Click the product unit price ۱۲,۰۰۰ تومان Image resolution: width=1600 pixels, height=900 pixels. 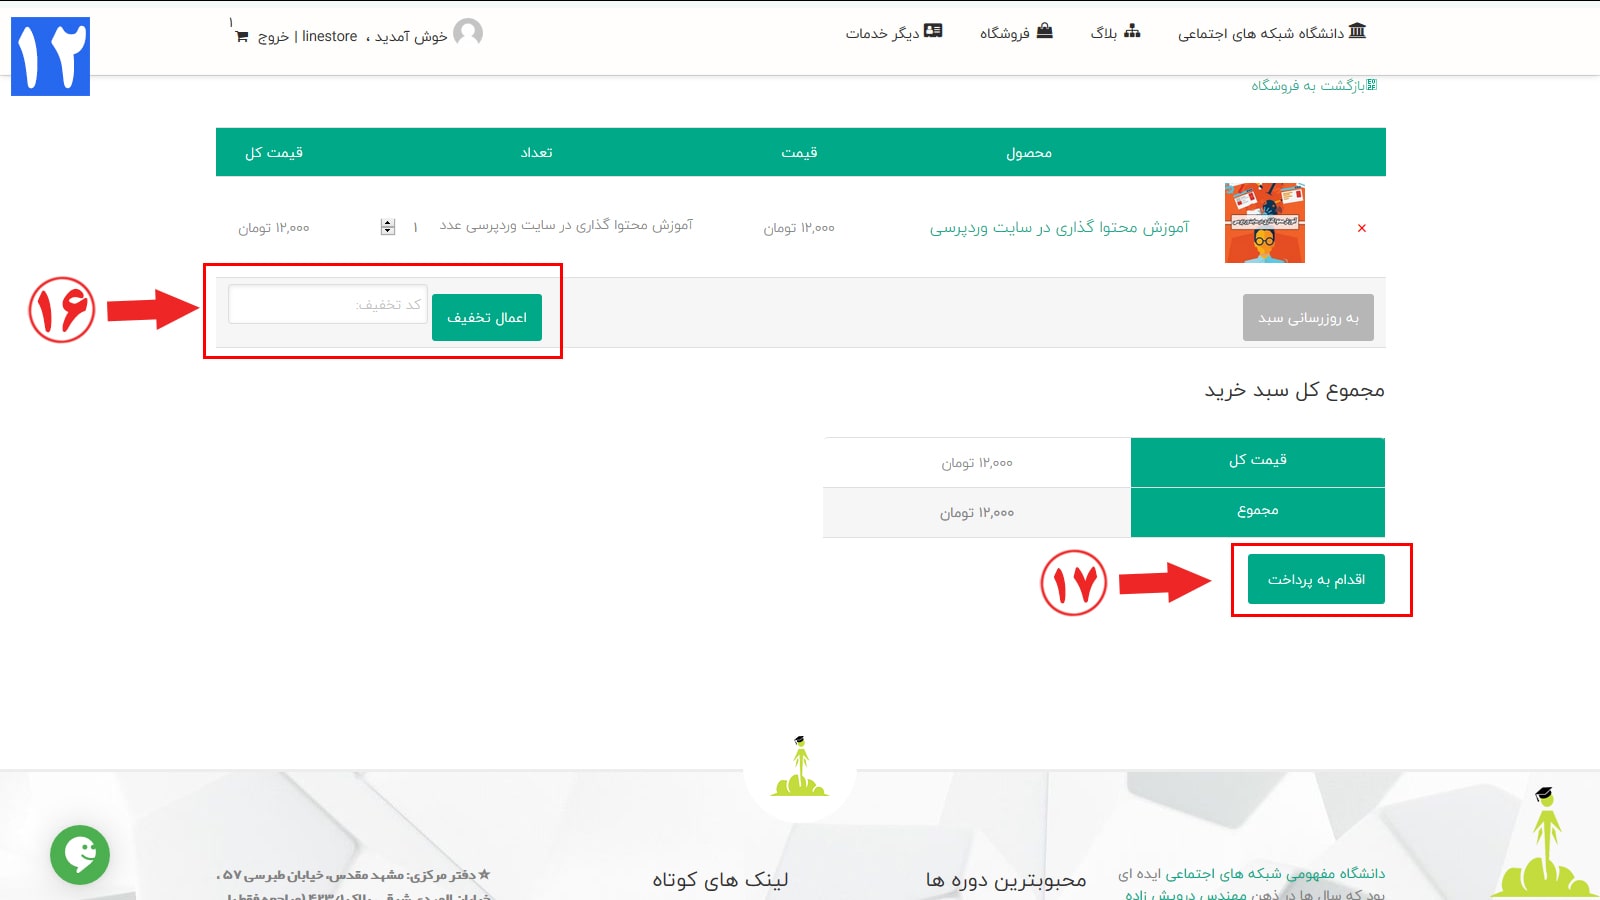tap(799, 228)
